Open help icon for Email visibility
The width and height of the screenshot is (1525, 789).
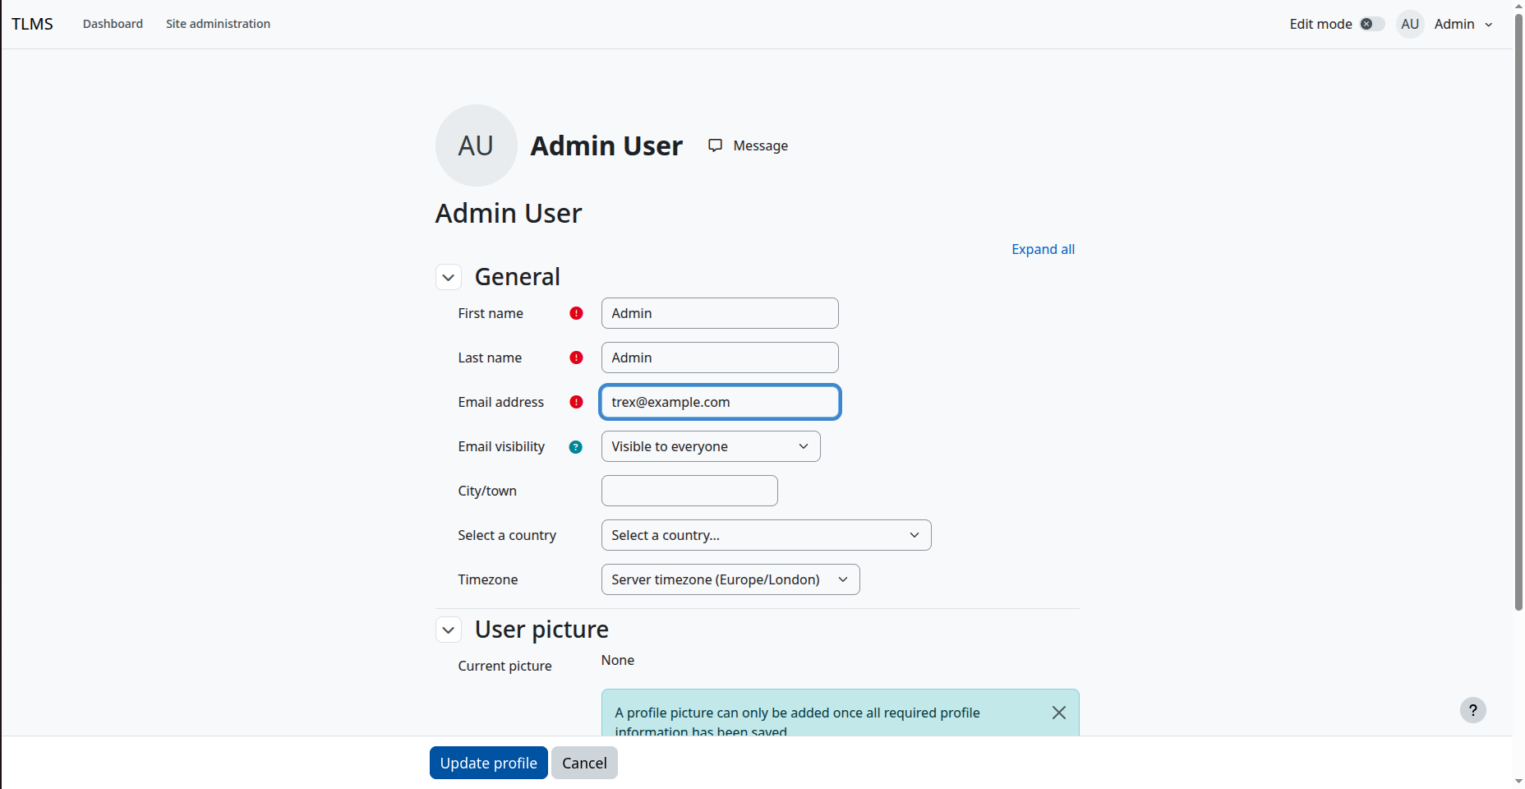click(x=576, y=447)
